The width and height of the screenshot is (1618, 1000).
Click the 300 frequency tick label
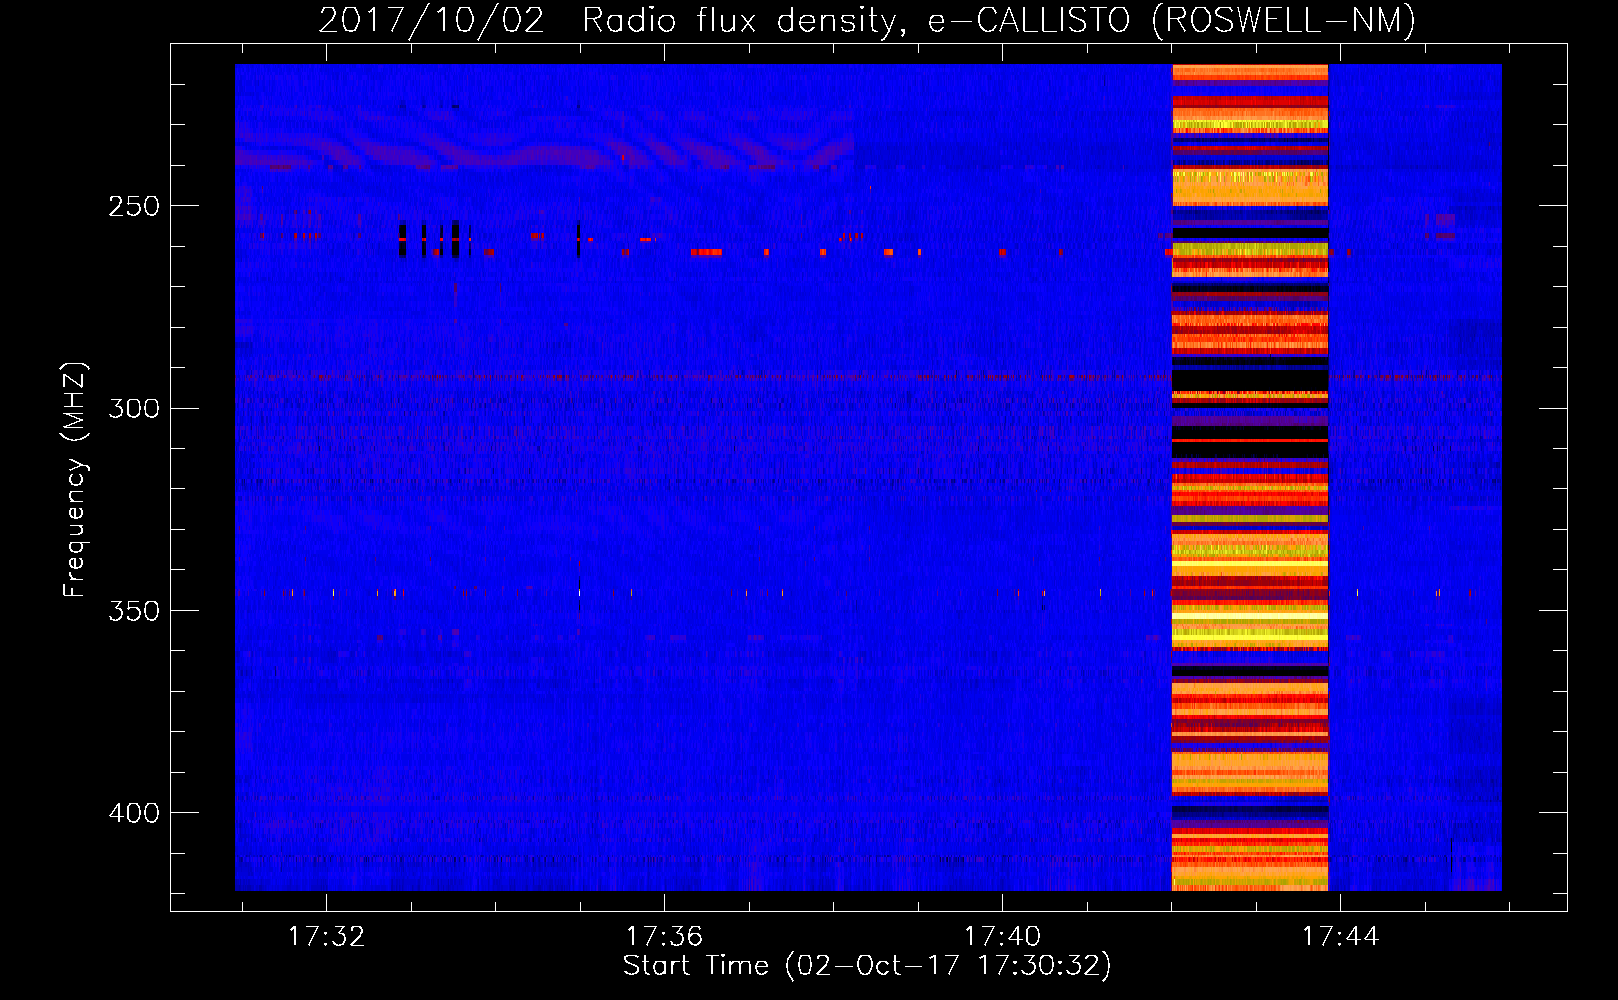click(134, 409)
